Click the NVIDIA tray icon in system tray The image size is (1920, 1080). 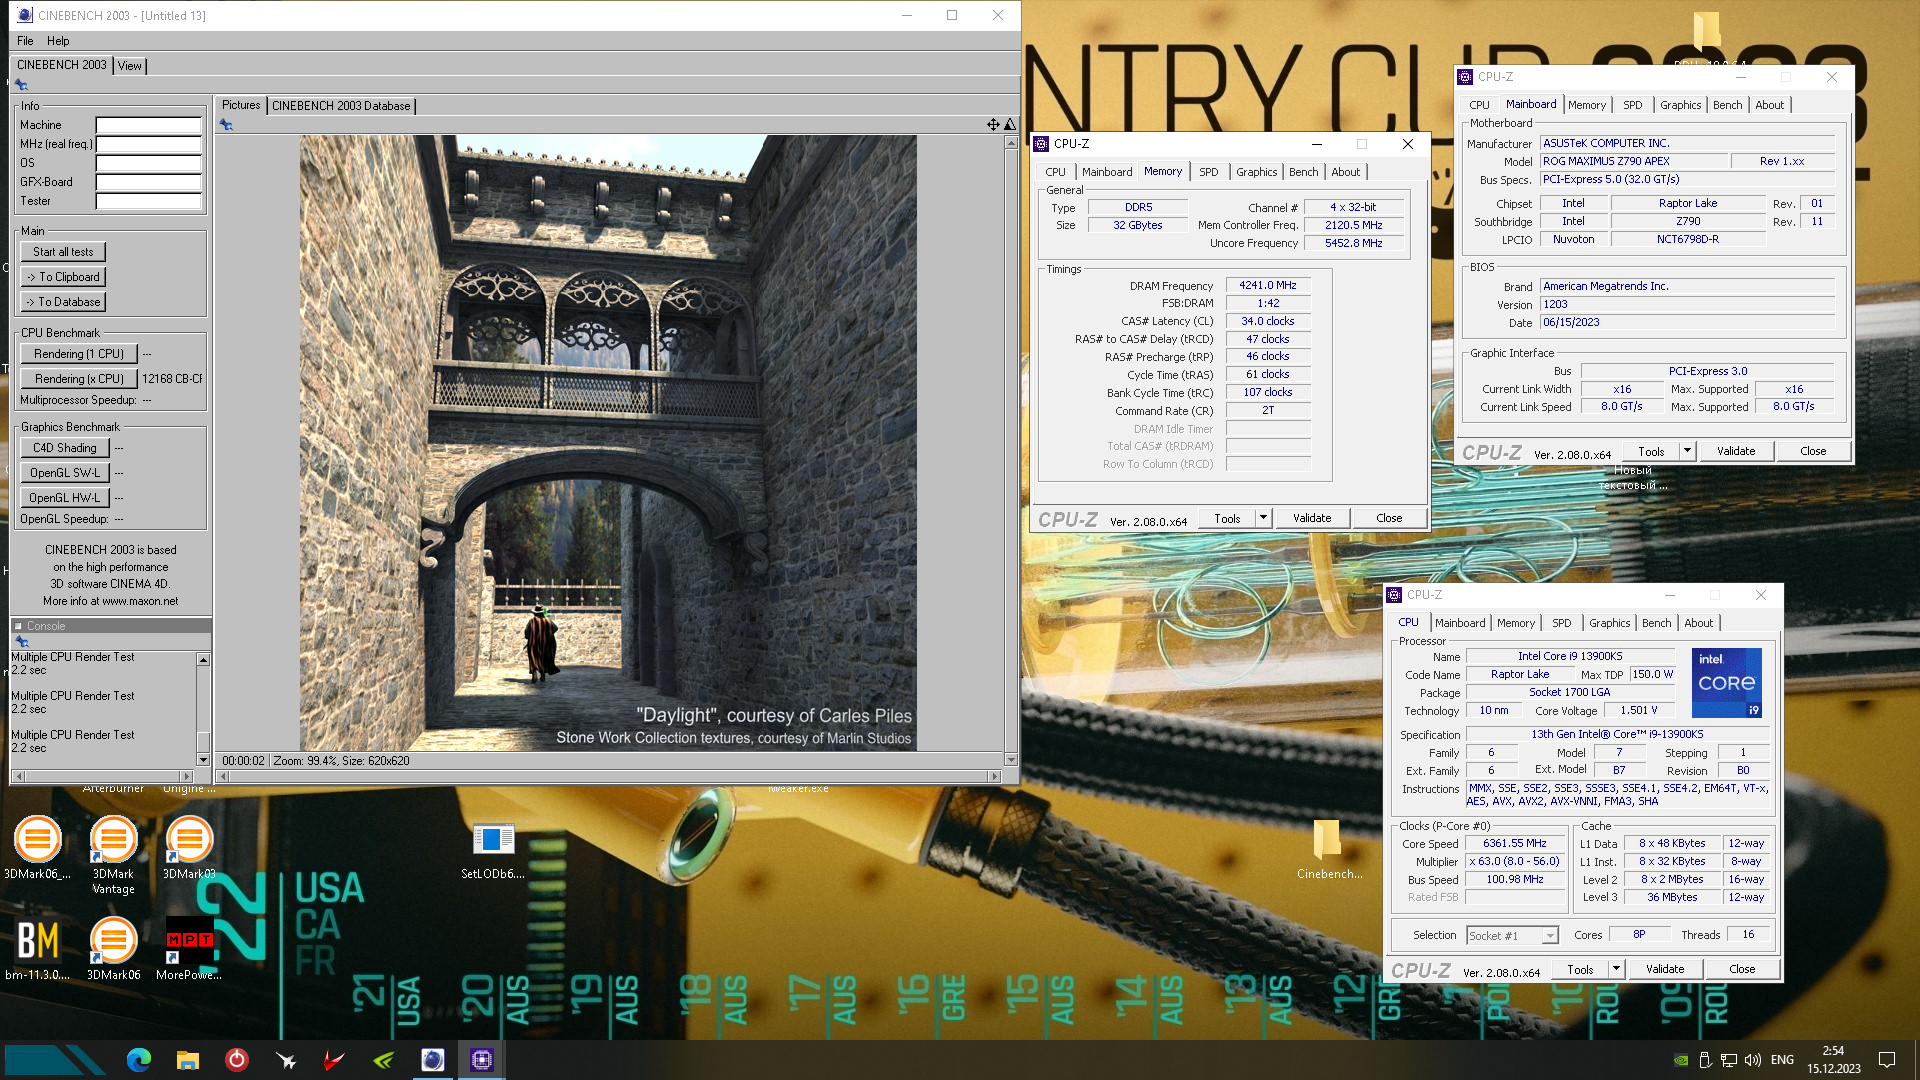[x=1682, y=1060]
